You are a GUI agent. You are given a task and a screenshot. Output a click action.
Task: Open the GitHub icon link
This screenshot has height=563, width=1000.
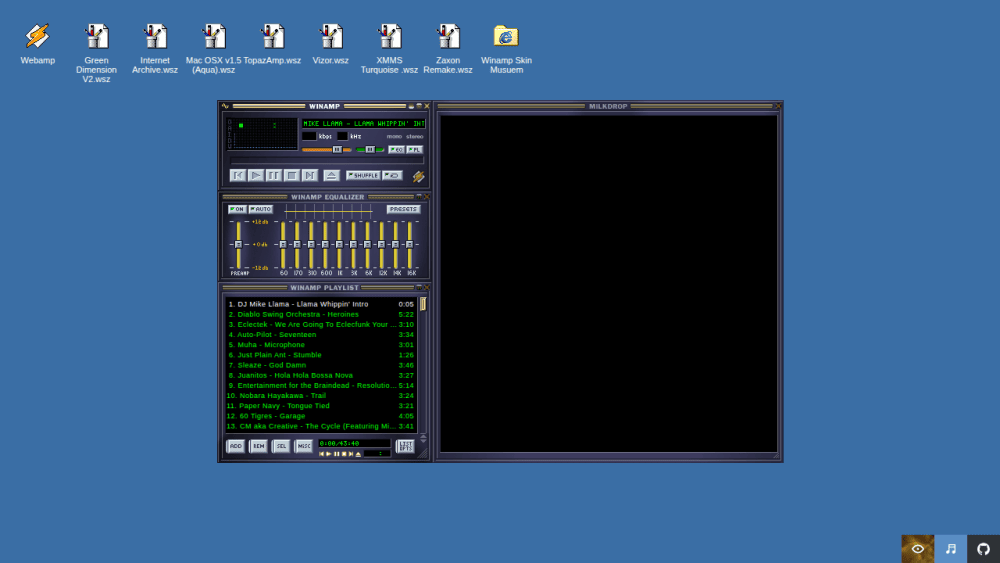coord(983,548)
